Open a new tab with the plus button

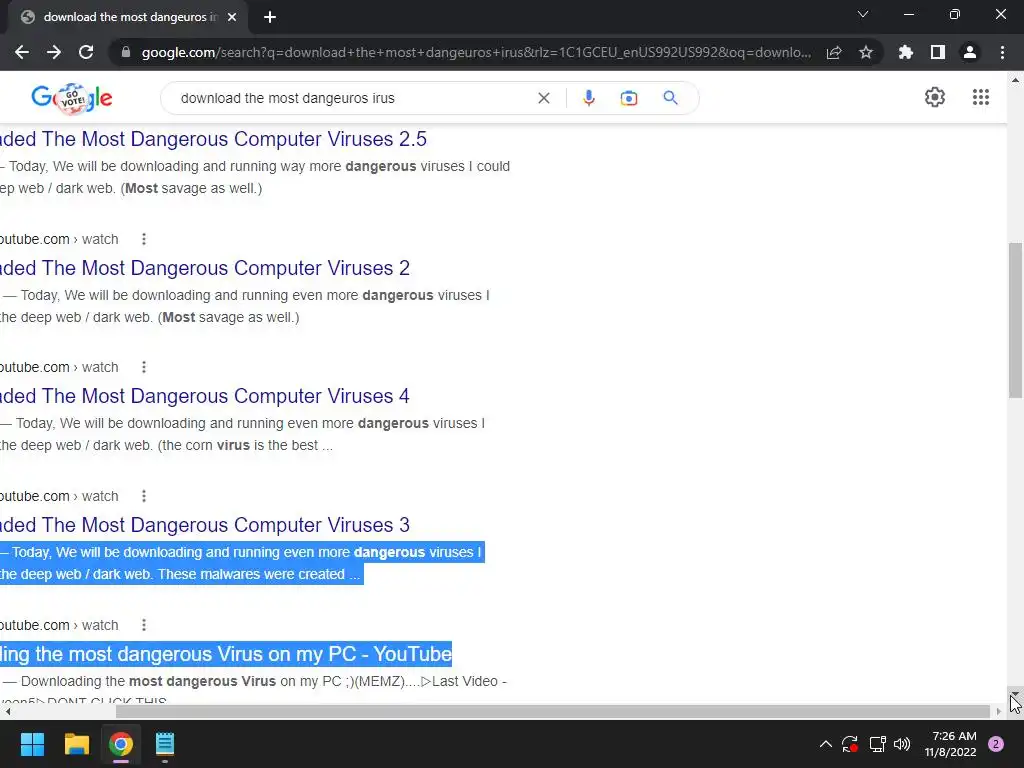pos(270,17)
